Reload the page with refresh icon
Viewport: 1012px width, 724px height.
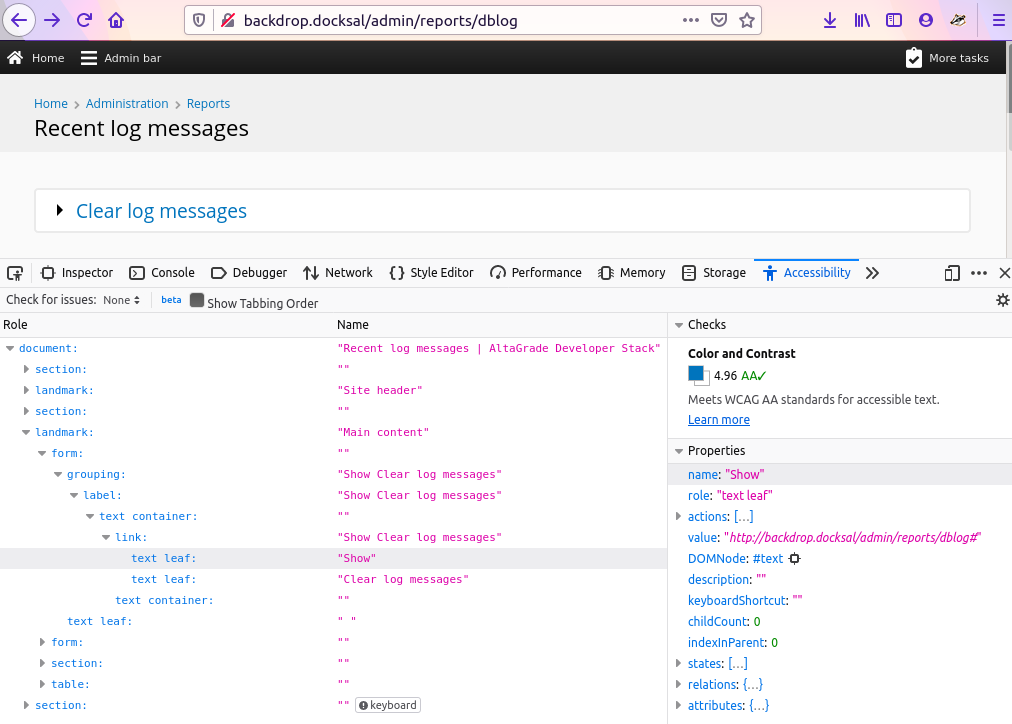tap(85, 20)
